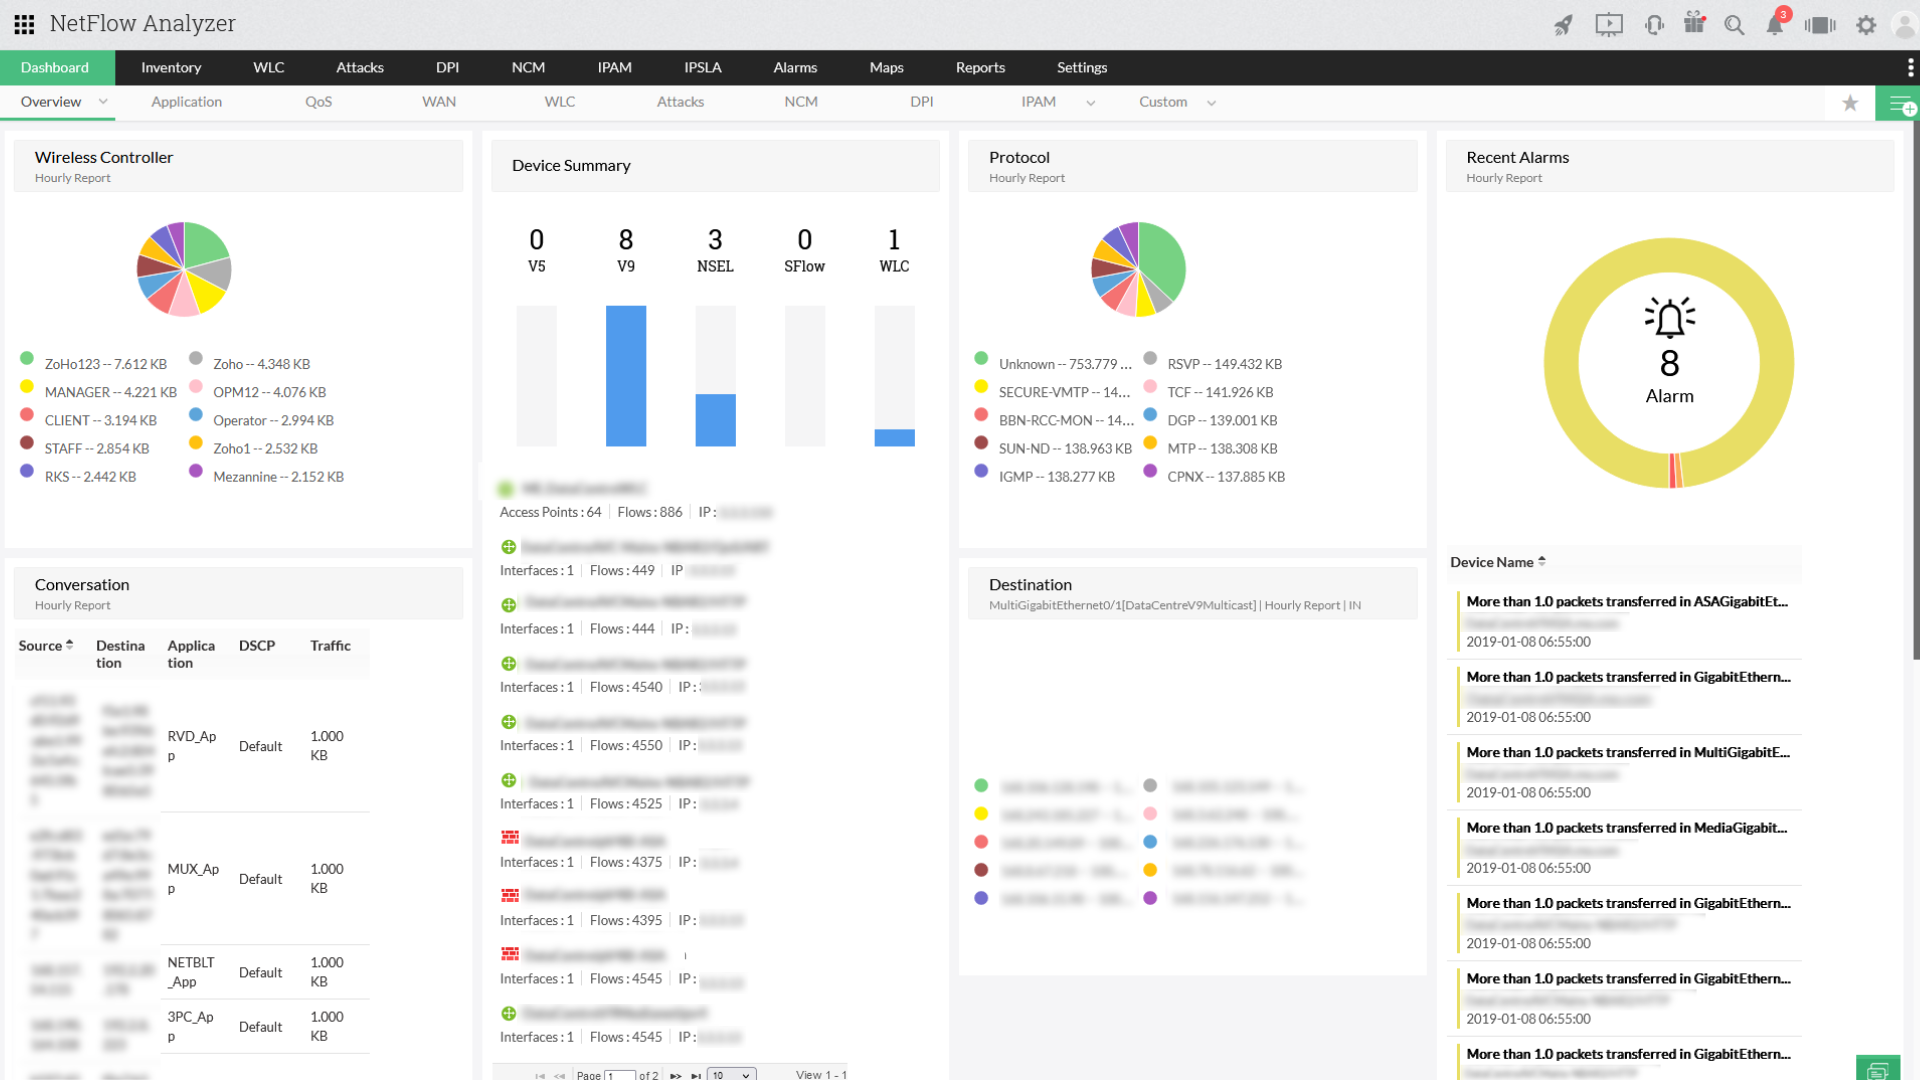Open the Inventory menu tab
Screen dimensions: 1920x1080
(171, 67)
